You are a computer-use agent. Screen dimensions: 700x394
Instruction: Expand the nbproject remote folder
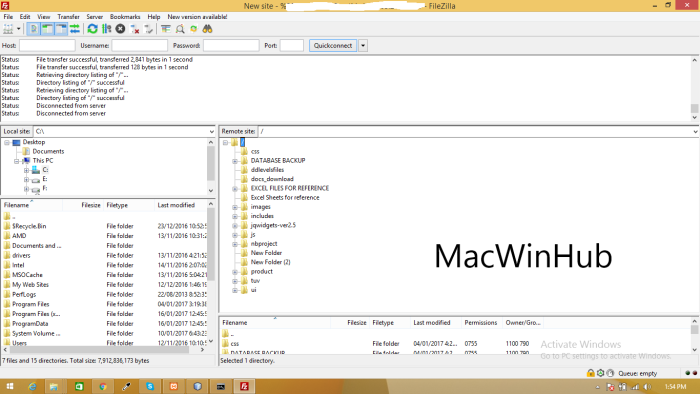tap(235, 245)
